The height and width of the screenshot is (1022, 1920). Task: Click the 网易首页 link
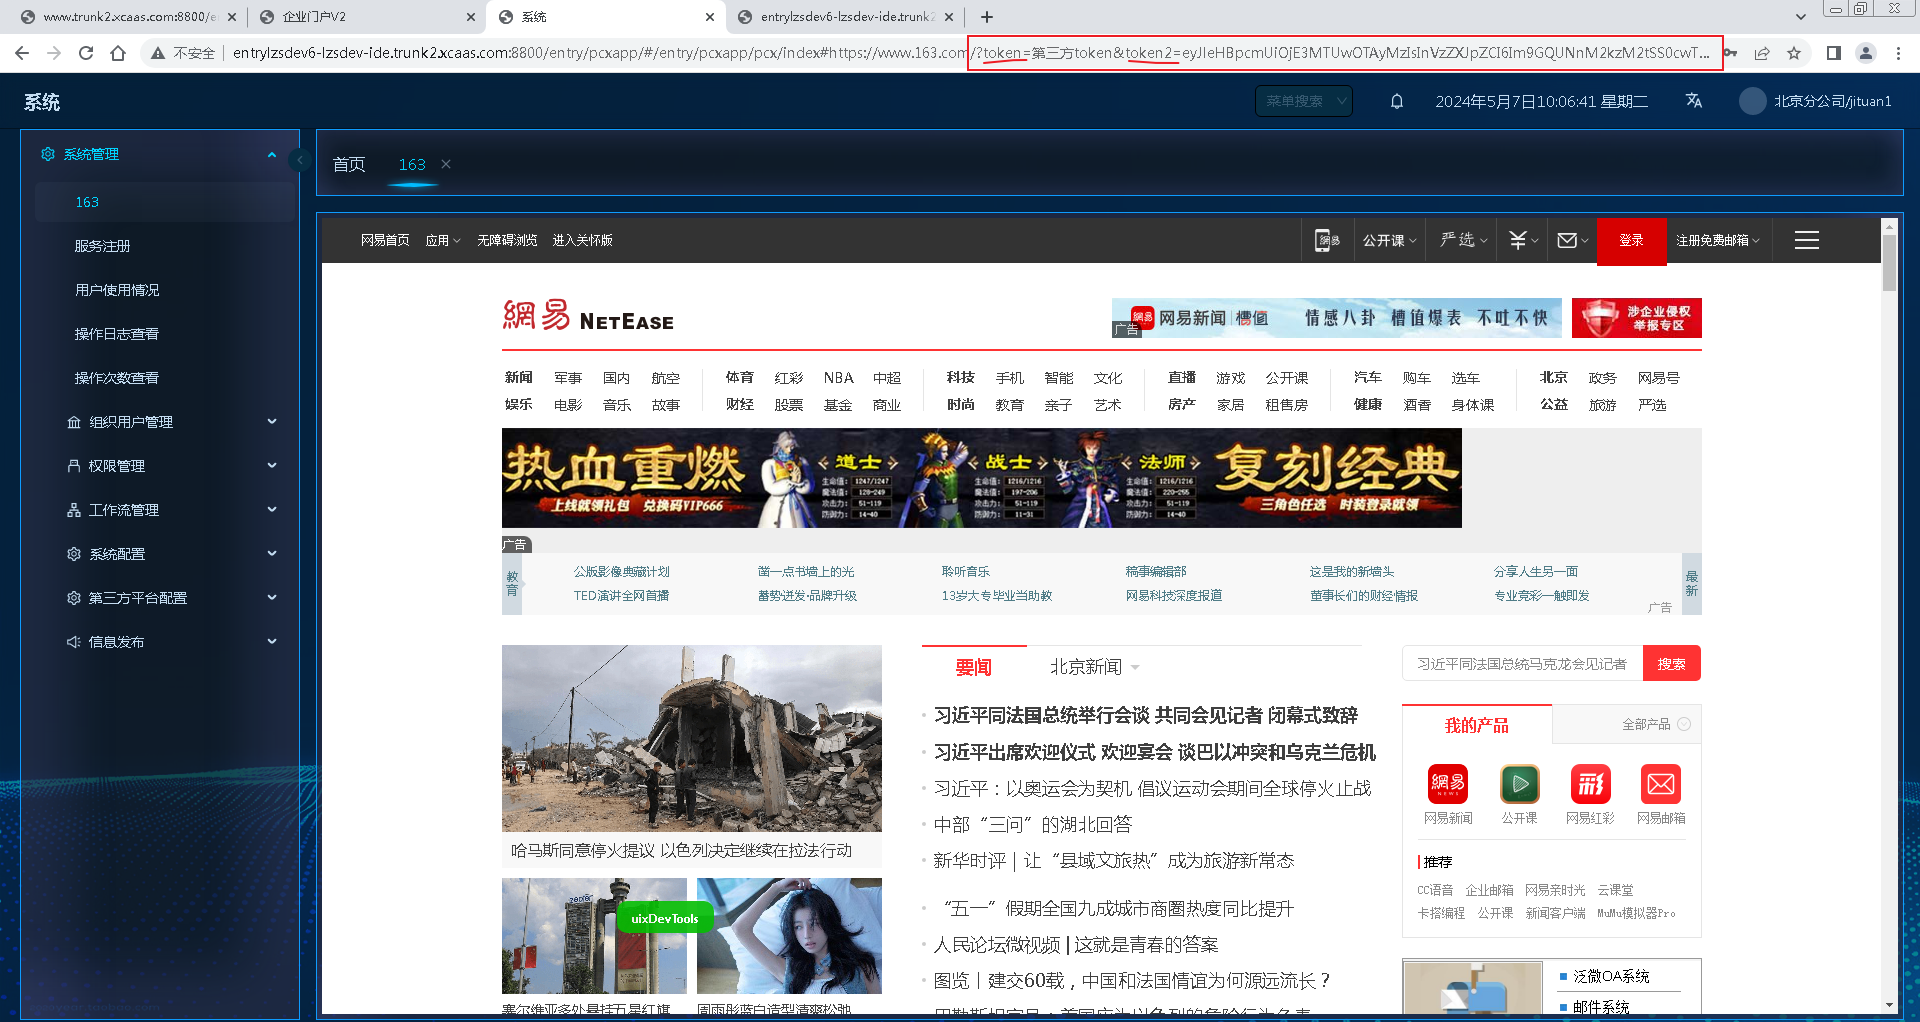click(385, 240)
